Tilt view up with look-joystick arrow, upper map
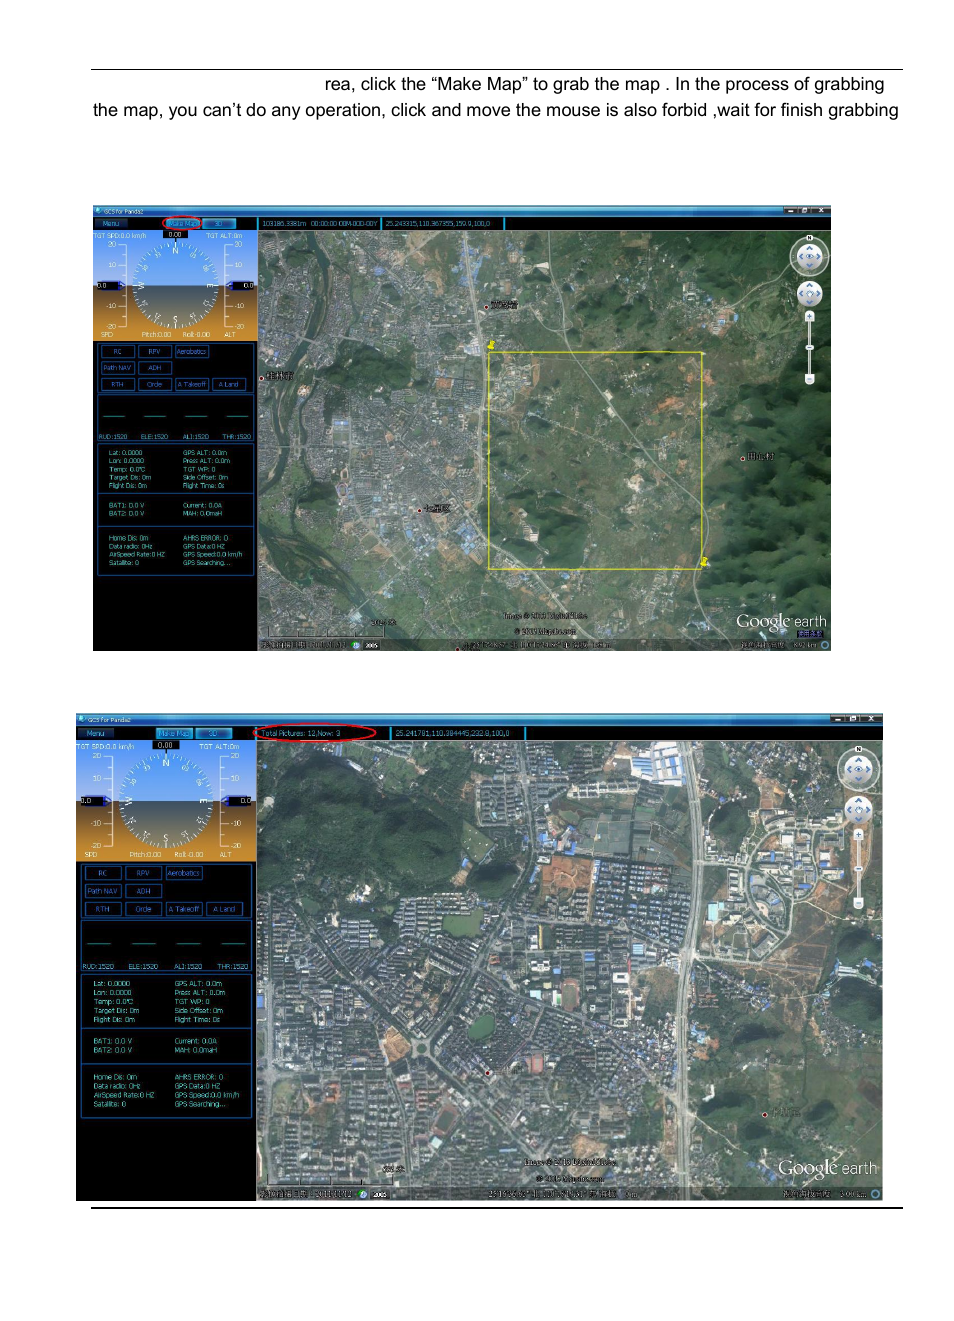The width and height of the screenshot is (954, 1321). [x=809, y=248]
